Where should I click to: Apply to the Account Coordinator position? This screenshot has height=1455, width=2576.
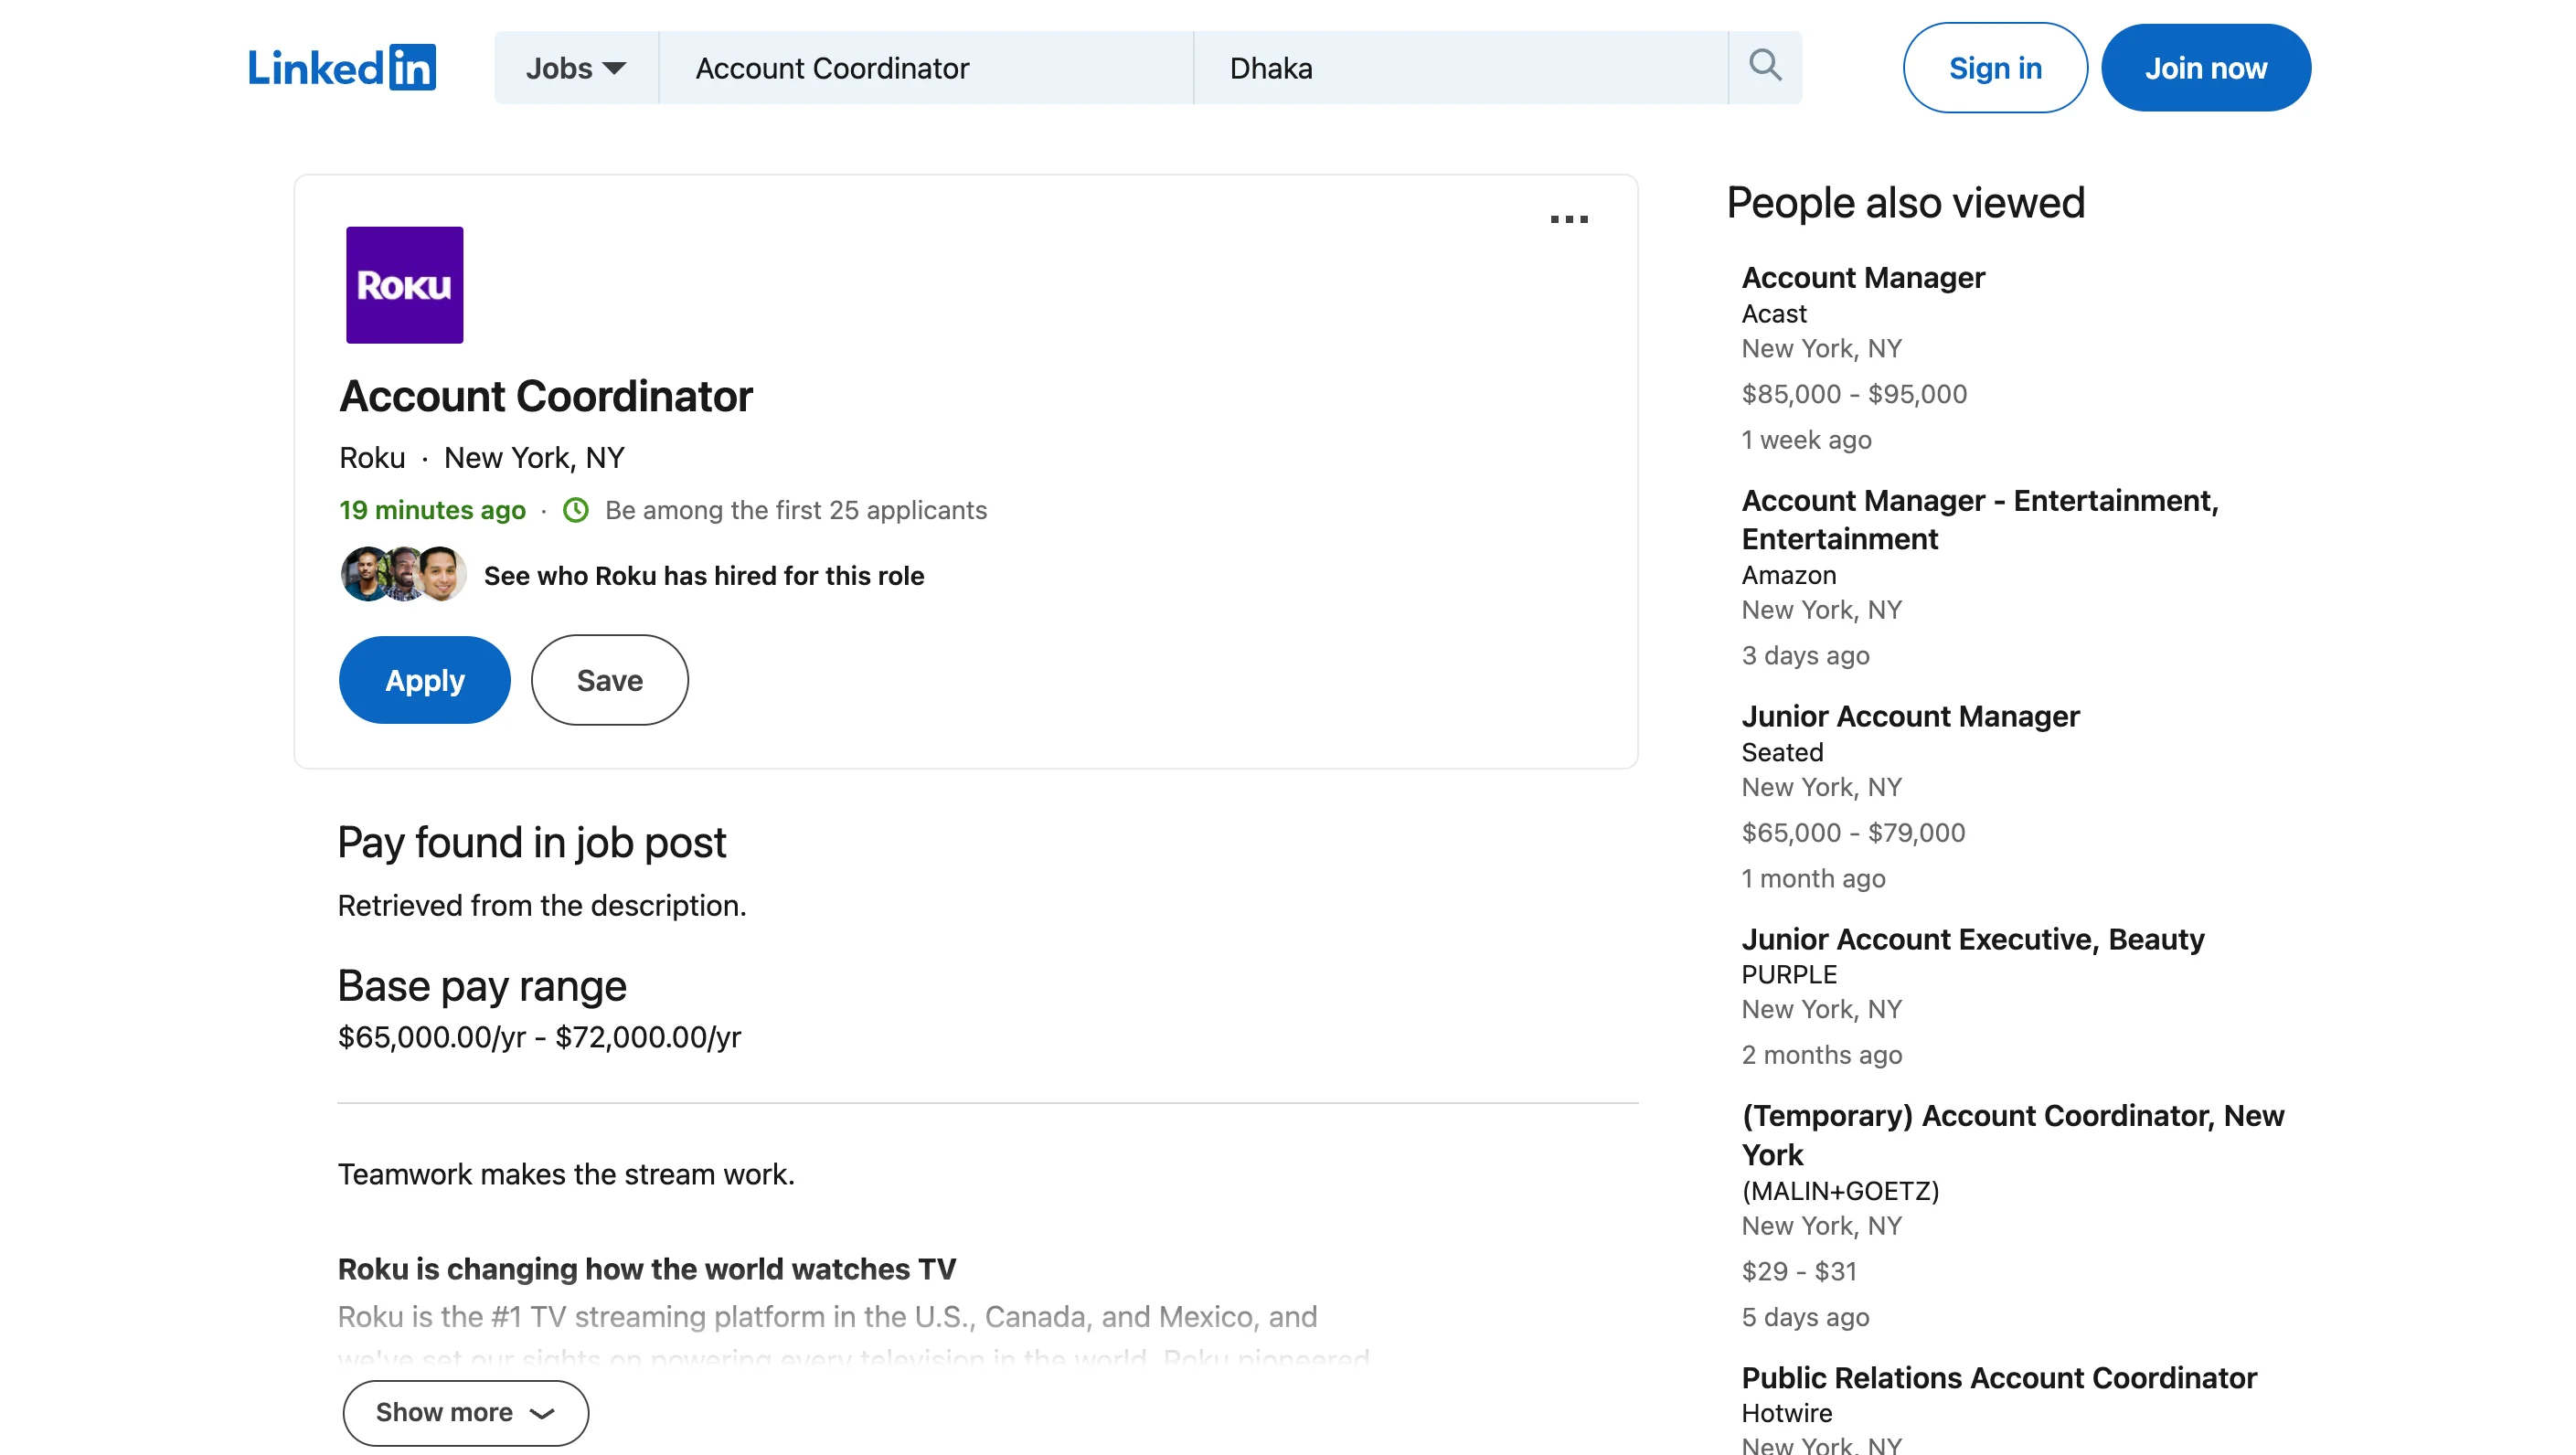tap(423, 679)
